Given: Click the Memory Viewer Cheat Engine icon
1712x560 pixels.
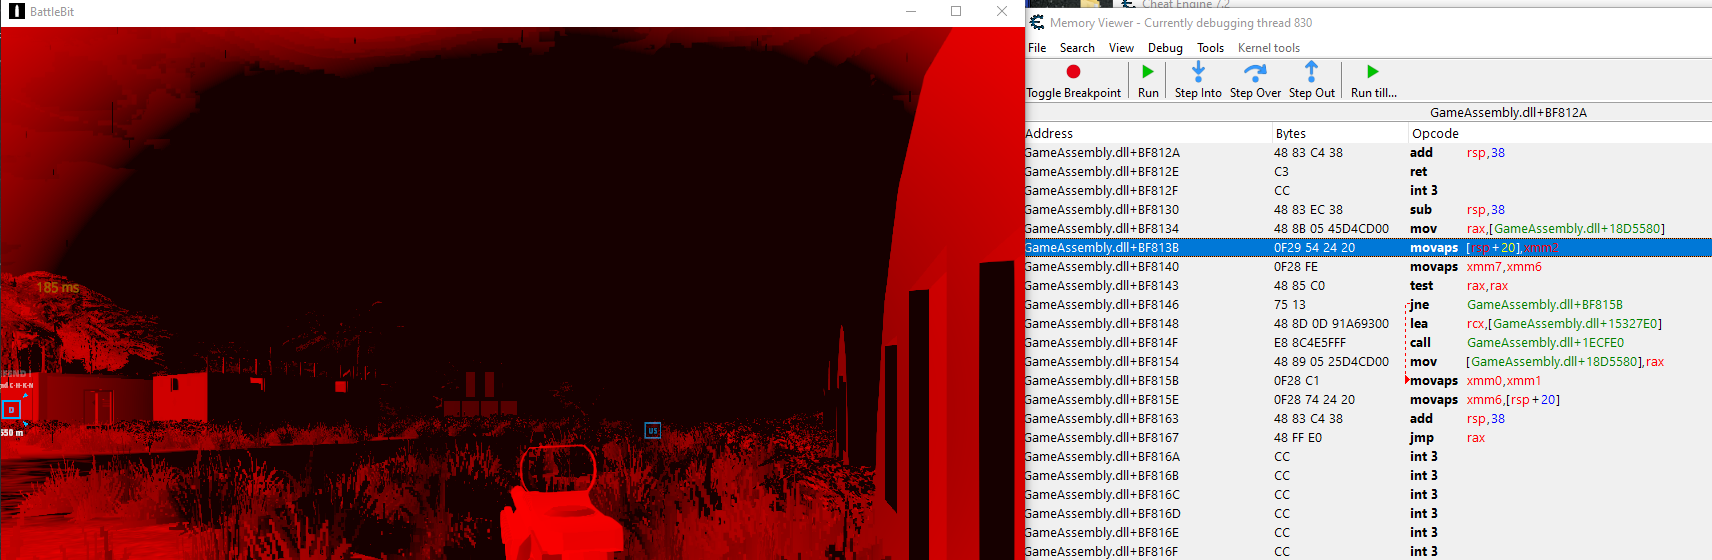Looking at the screenshot, I should point(1037,22).
